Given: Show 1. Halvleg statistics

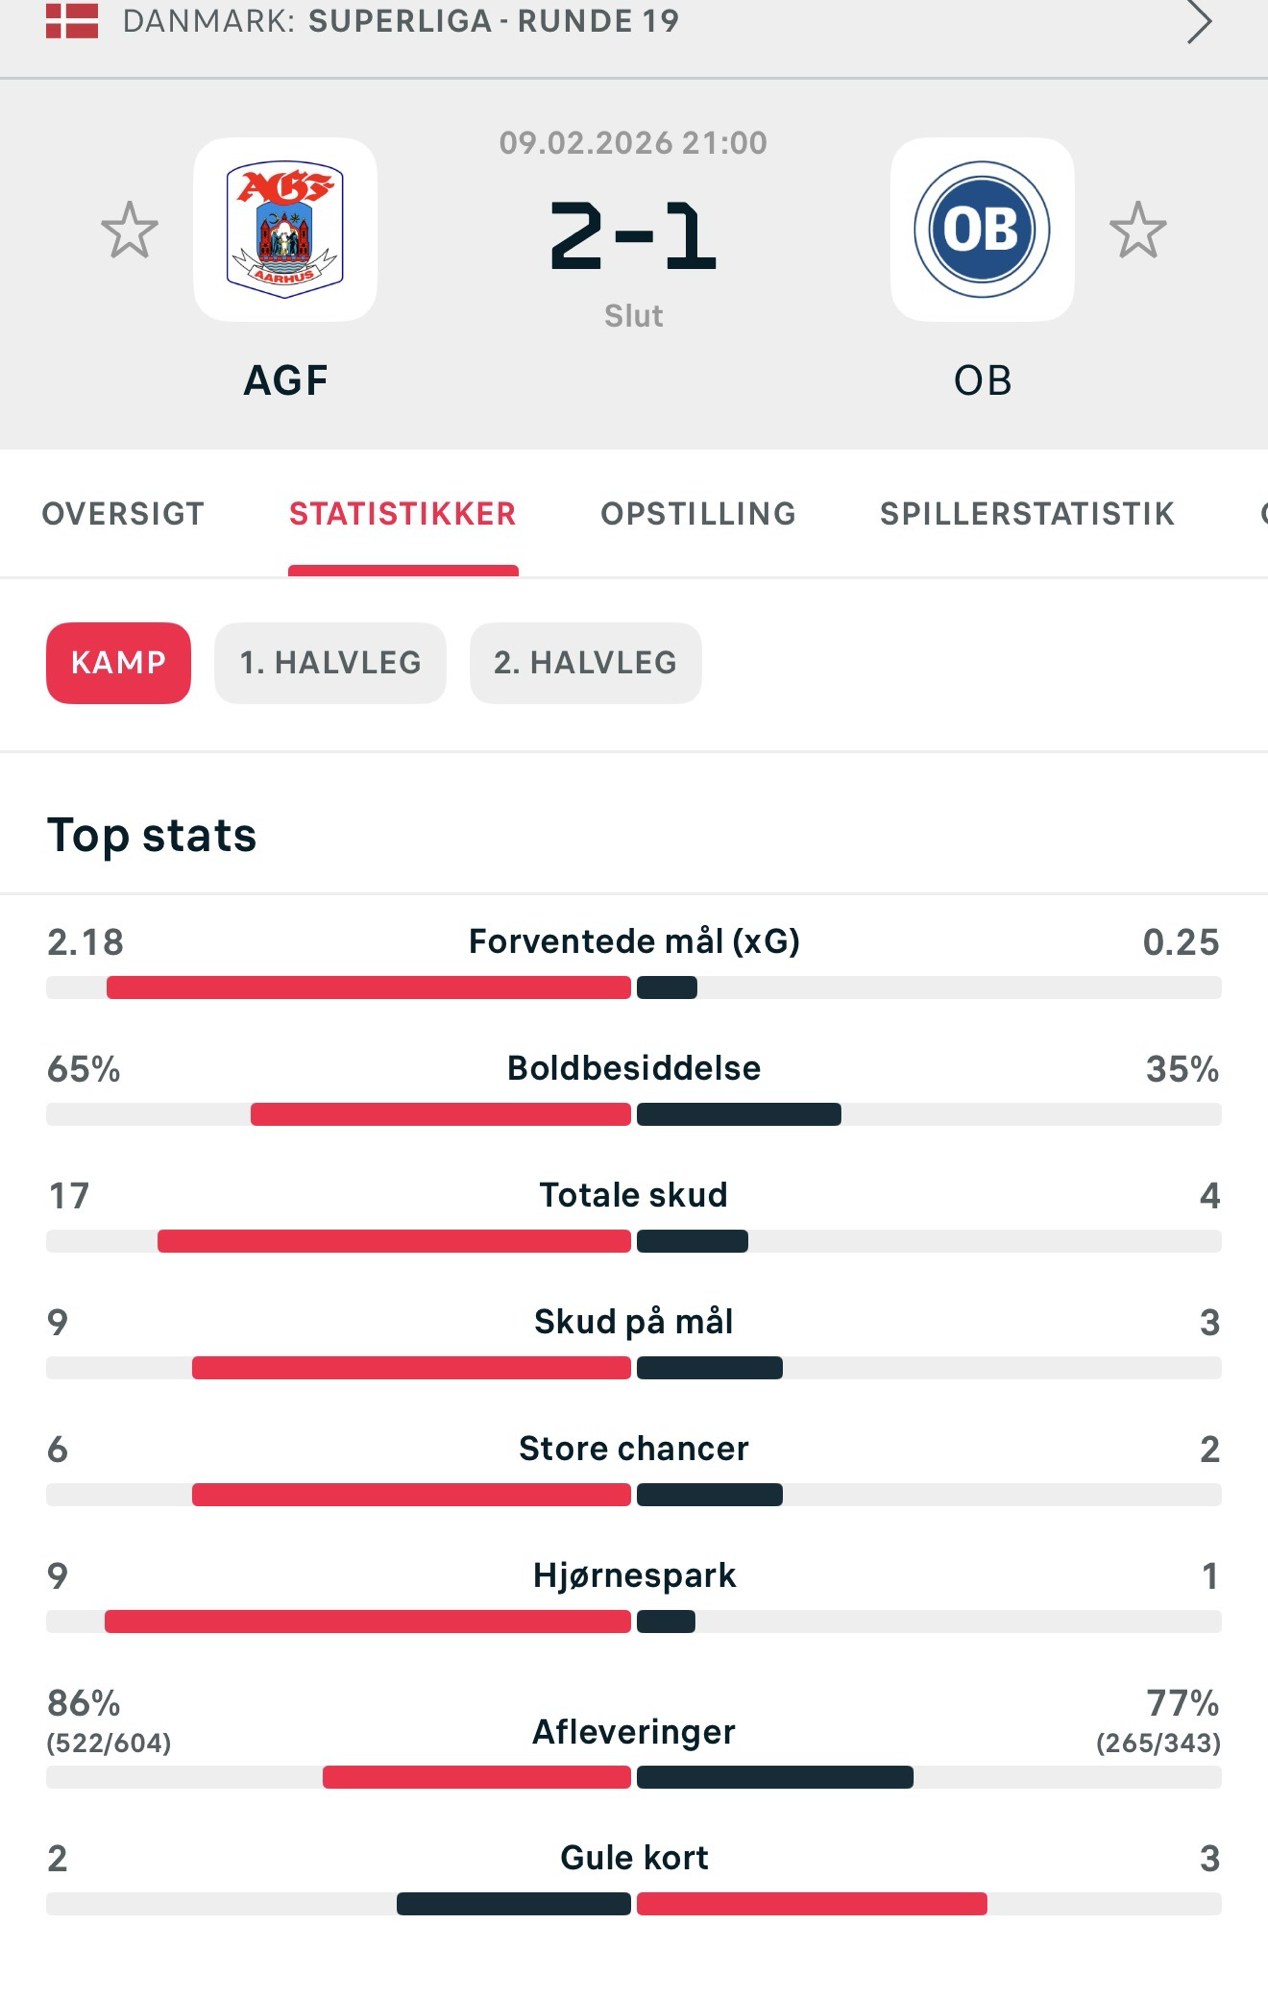Looking at the screenshot, I should click(x=330, y=663).
